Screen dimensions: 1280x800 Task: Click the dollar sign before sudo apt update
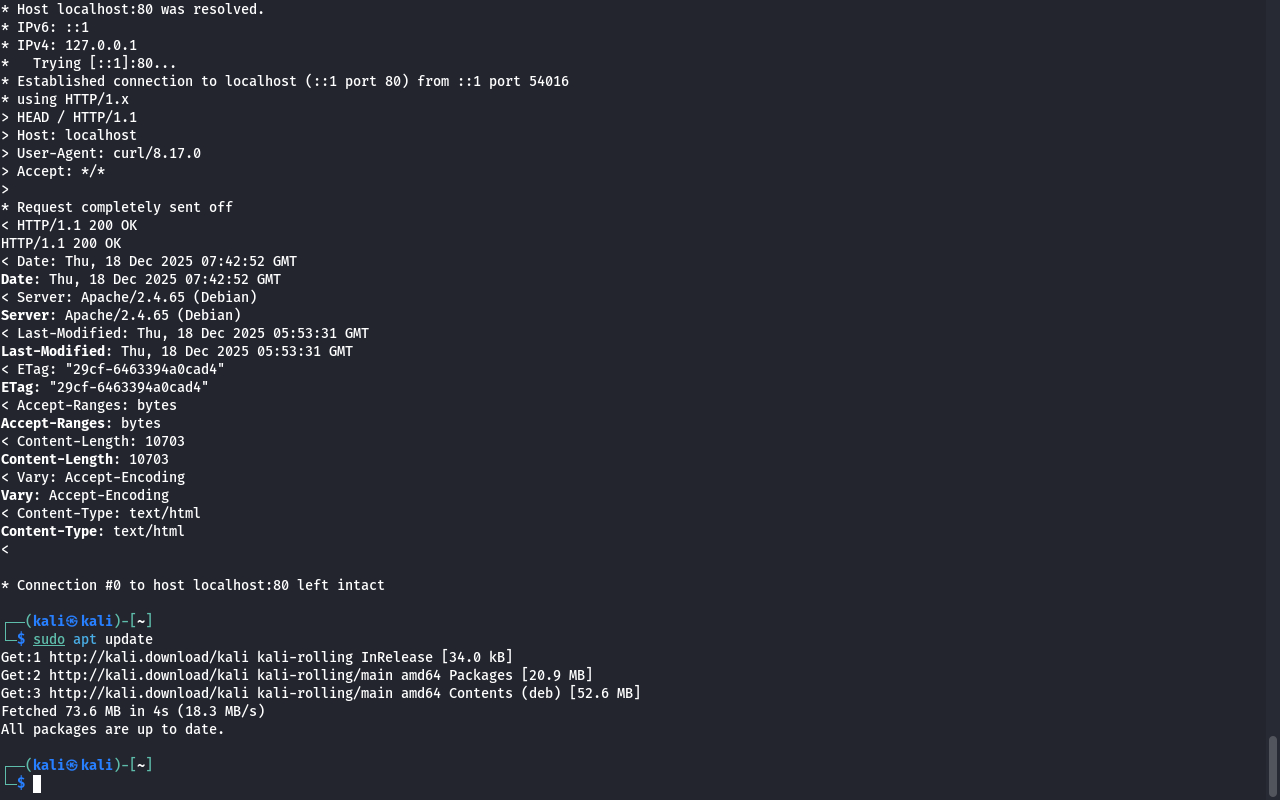pyautogui.click(x=21, y=639)
